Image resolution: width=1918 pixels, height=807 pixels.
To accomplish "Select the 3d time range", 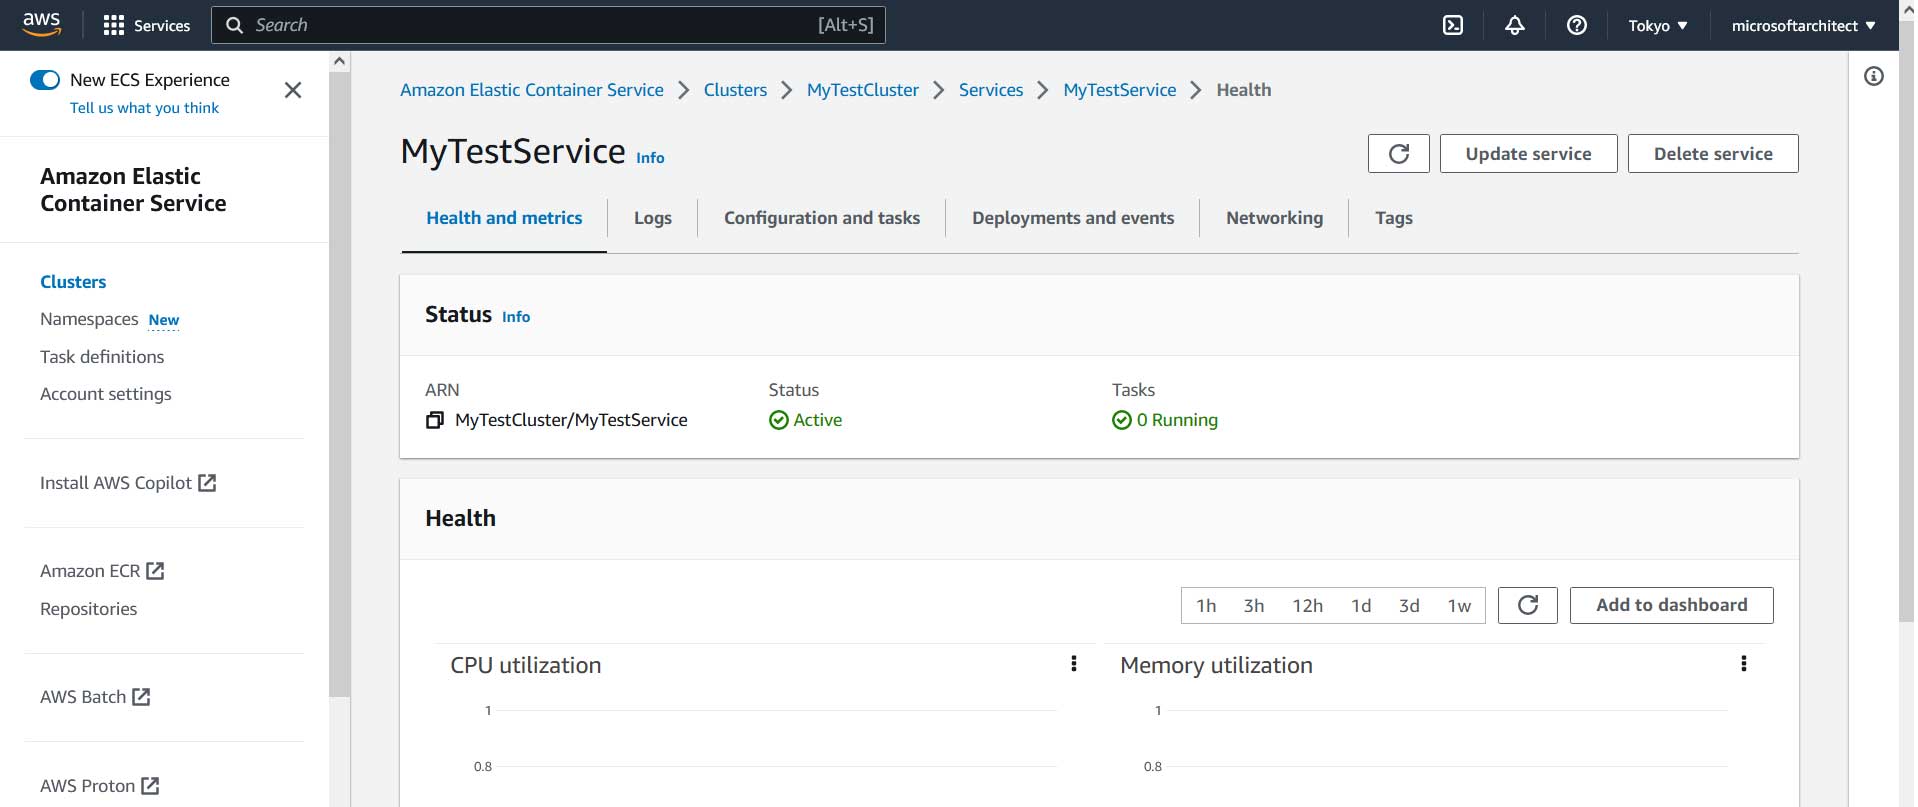I will tap(1409, 606).
